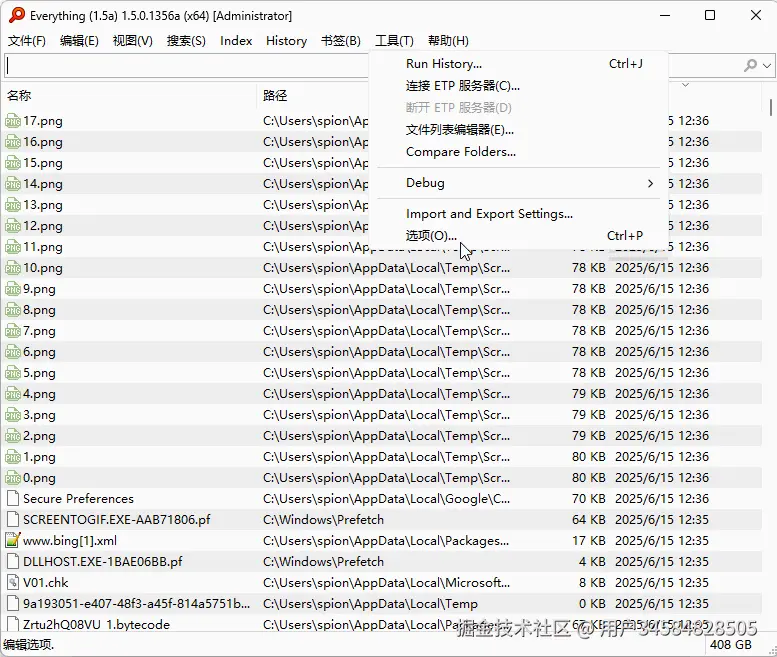Click the PNG icon for 8.png
This screenshot has height=657, width=777.
tap(12, 310)
